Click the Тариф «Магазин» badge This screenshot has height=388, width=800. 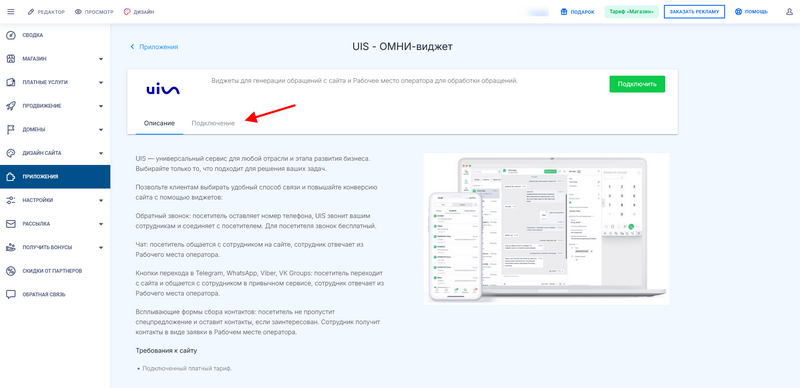(x=632, y=12)
